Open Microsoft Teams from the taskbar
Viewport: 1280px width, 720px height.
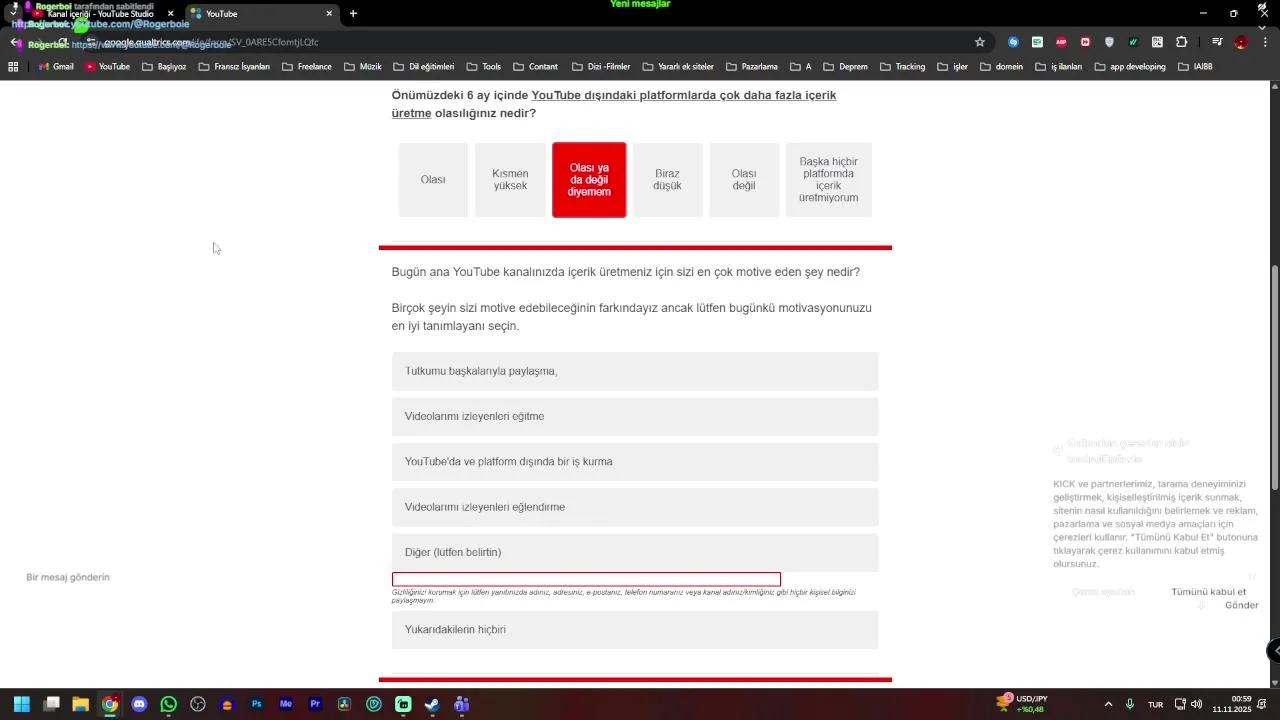point(461,704)
